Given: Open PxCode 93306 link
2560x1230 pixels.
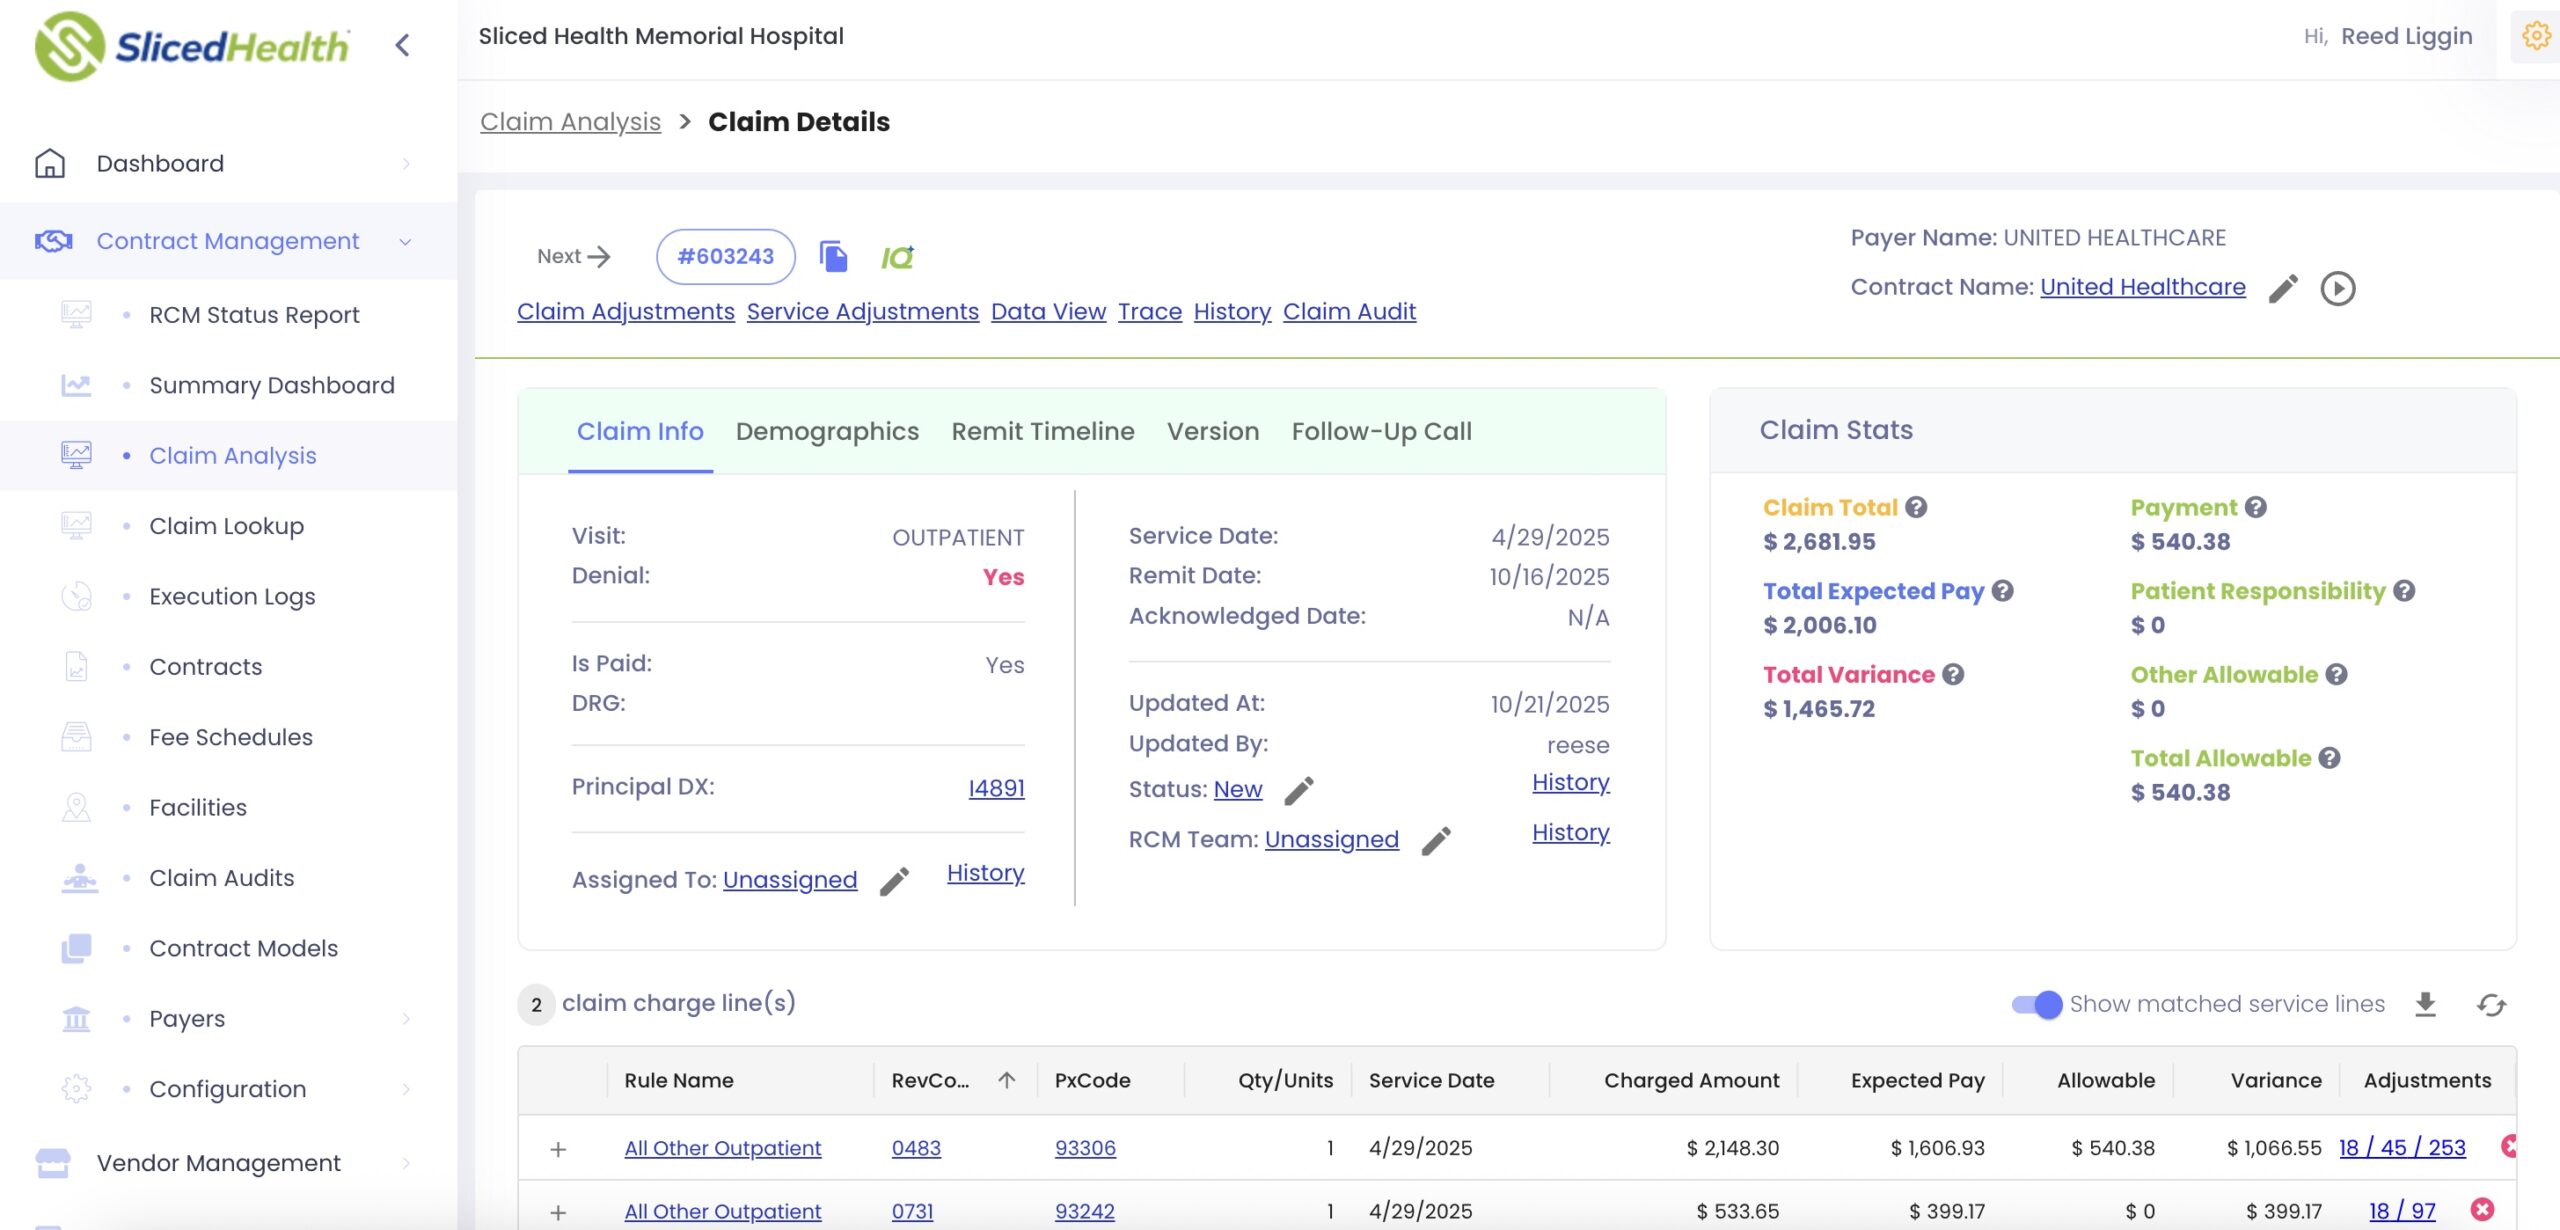Looking at the screenshot, I should (x=1085, y=1148).
